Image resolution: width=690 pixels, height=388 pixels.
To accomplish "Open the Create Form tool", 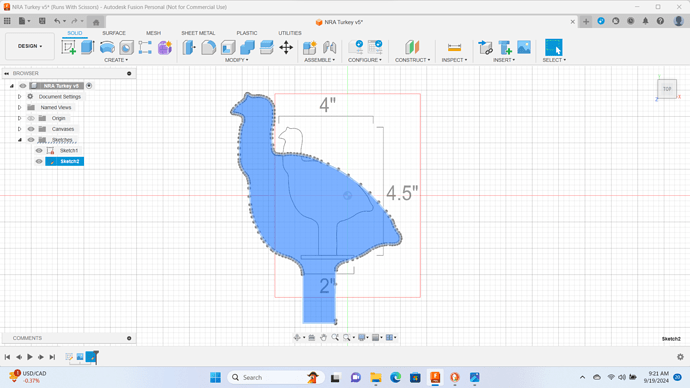I will (165, 47).
